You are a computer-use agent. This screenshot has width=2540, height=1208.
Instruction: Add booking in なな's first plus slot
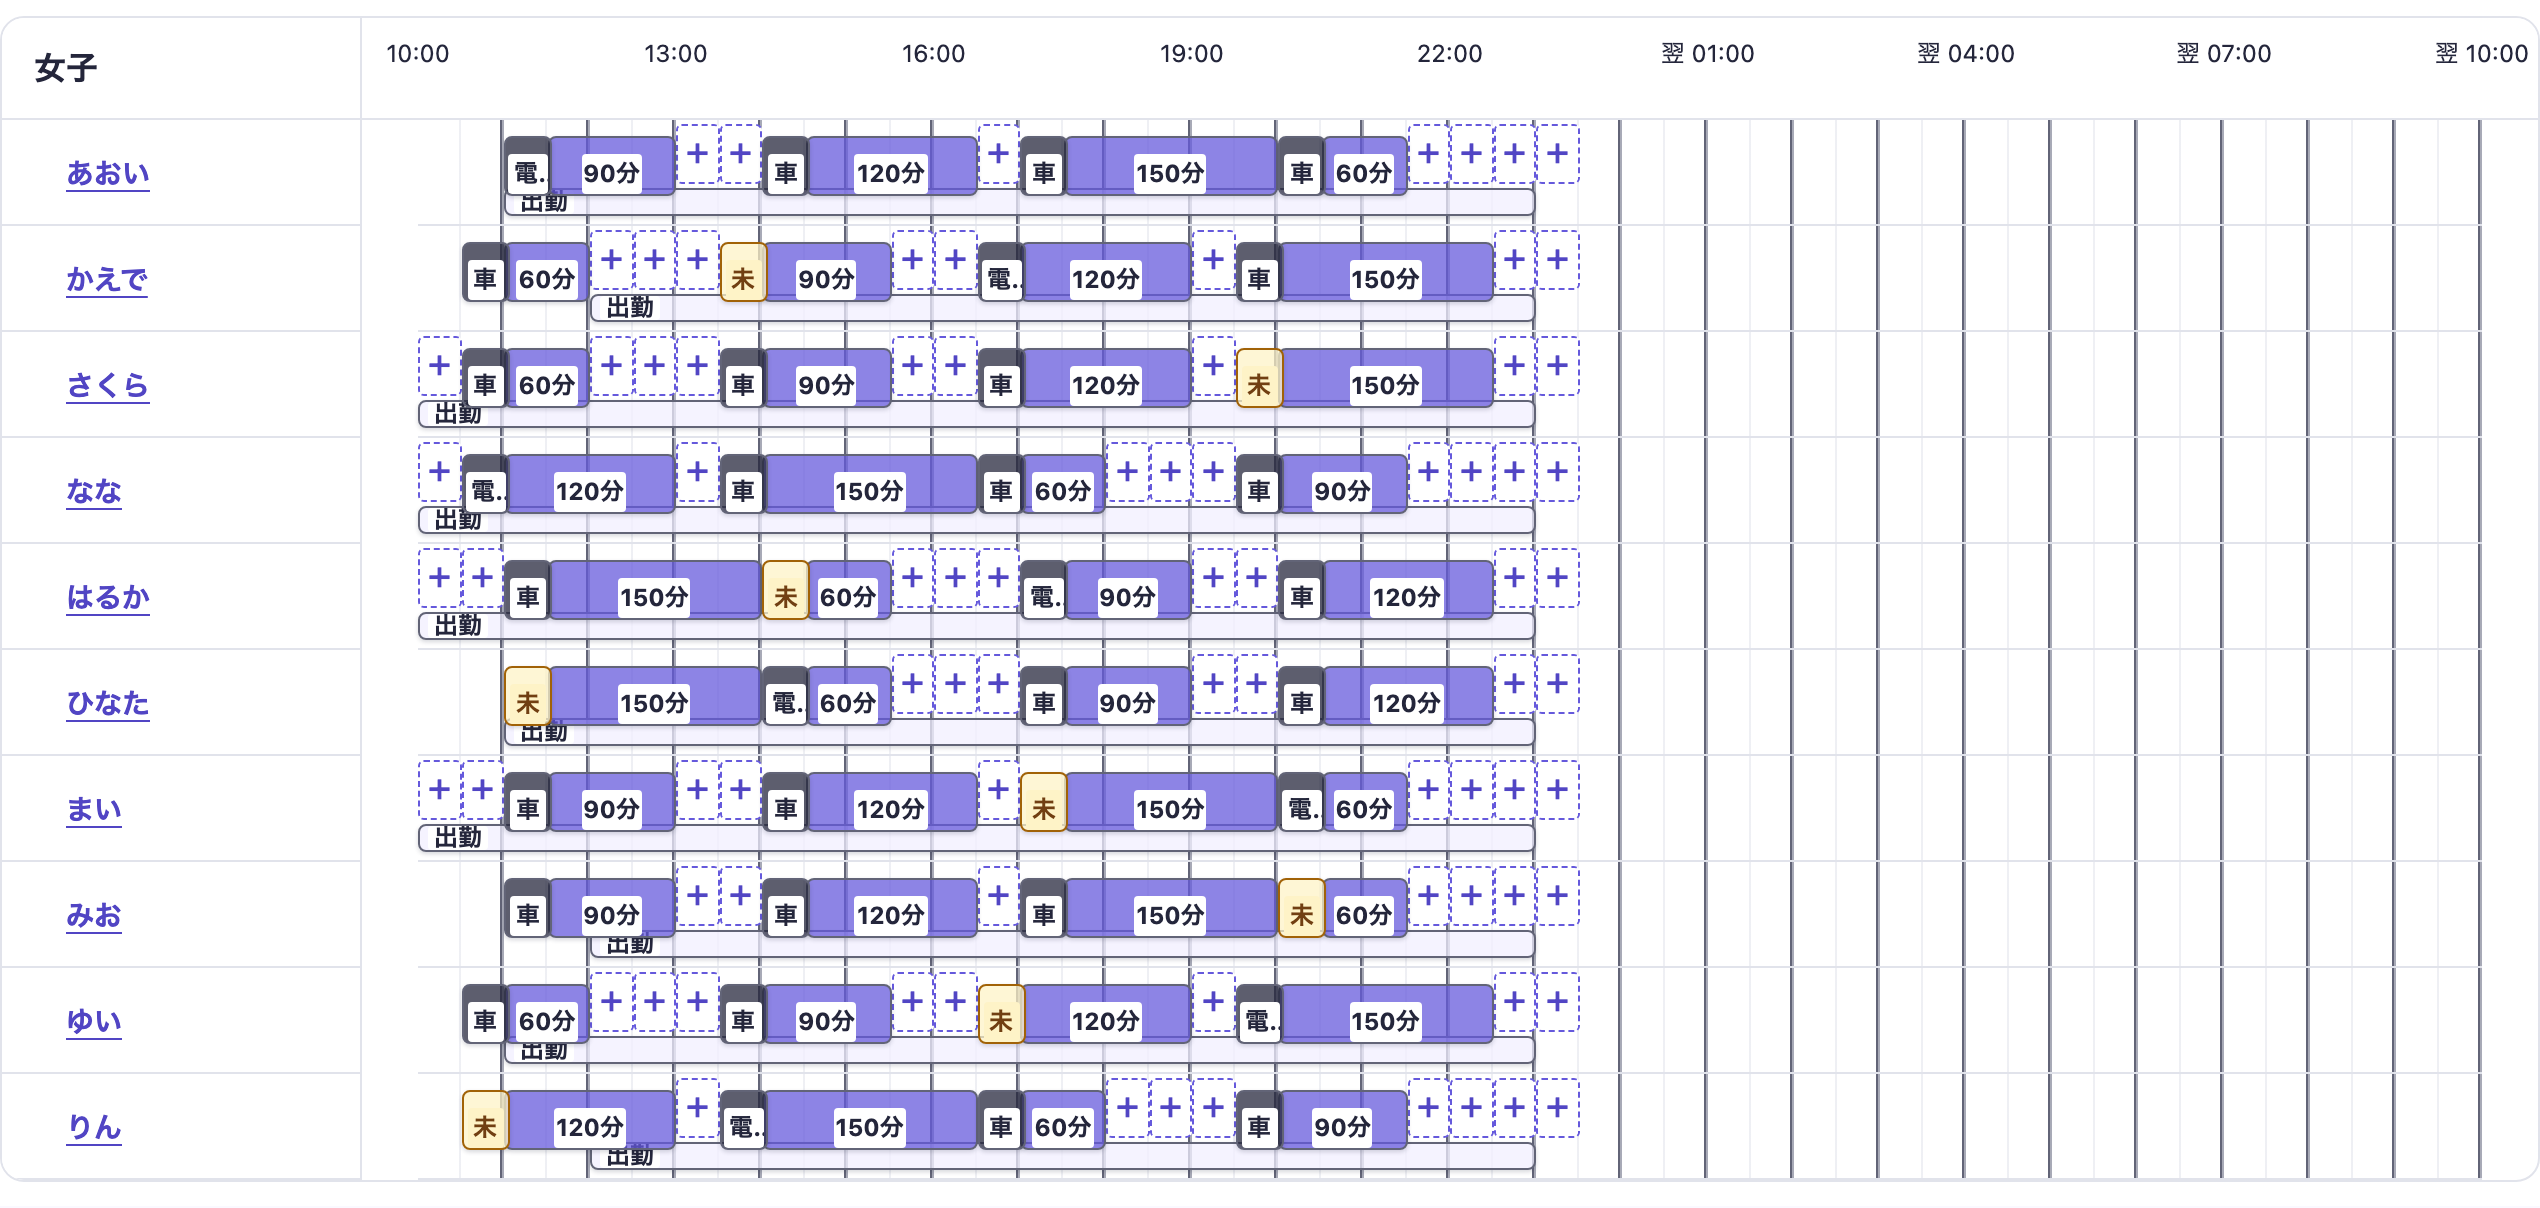tap(439, 472)
